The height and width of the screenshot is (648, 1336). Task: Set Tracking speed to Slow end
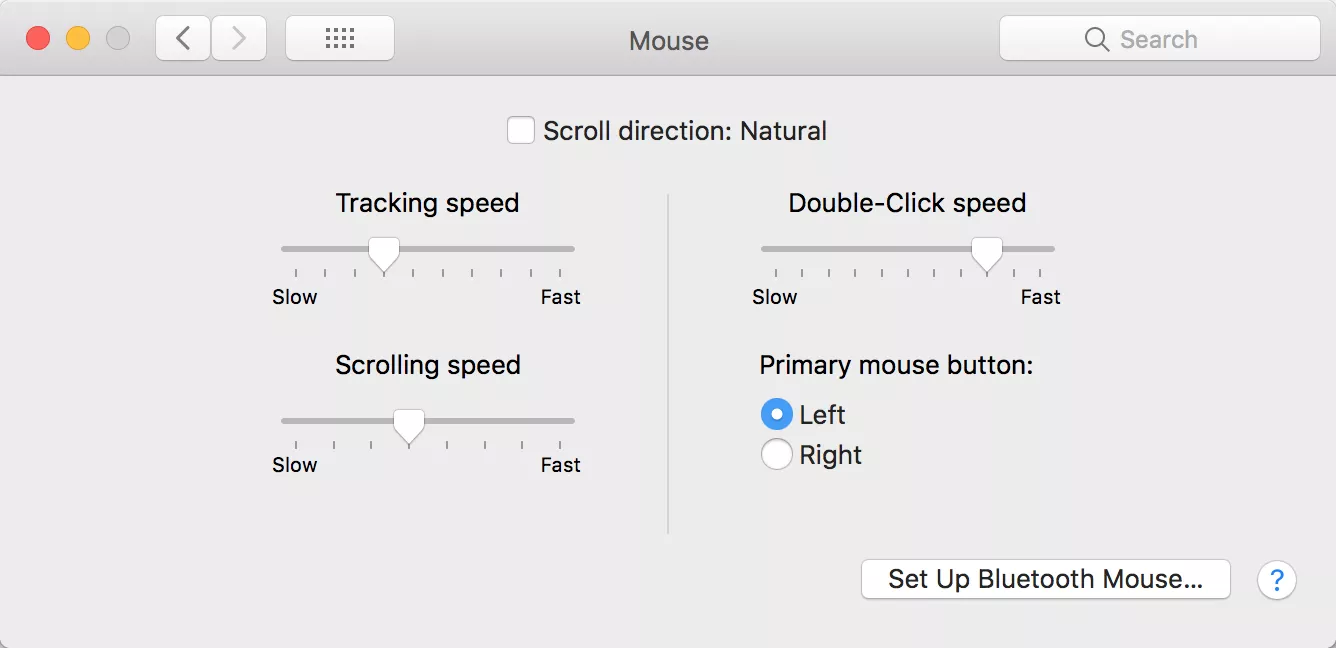pyautogui.click(x=296, y=249)
